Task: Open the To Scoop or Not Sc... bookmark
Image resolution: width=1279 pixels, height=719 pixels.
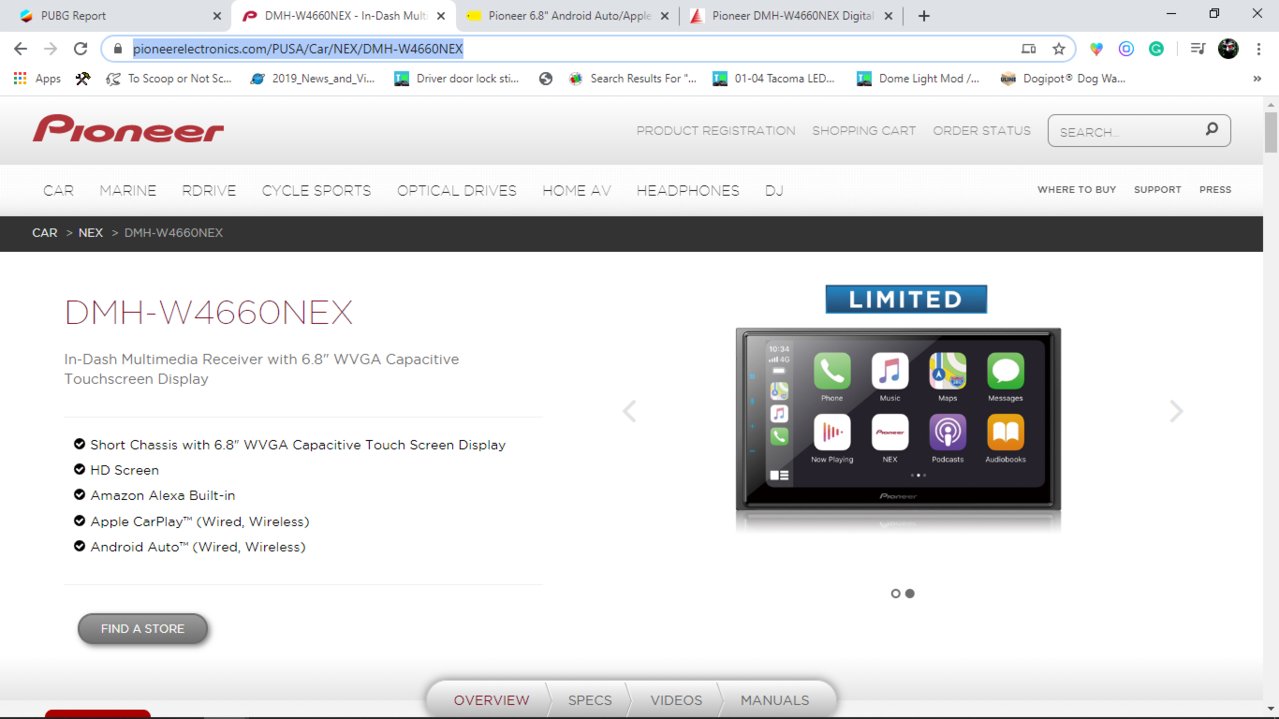Action: pos(168,78)
